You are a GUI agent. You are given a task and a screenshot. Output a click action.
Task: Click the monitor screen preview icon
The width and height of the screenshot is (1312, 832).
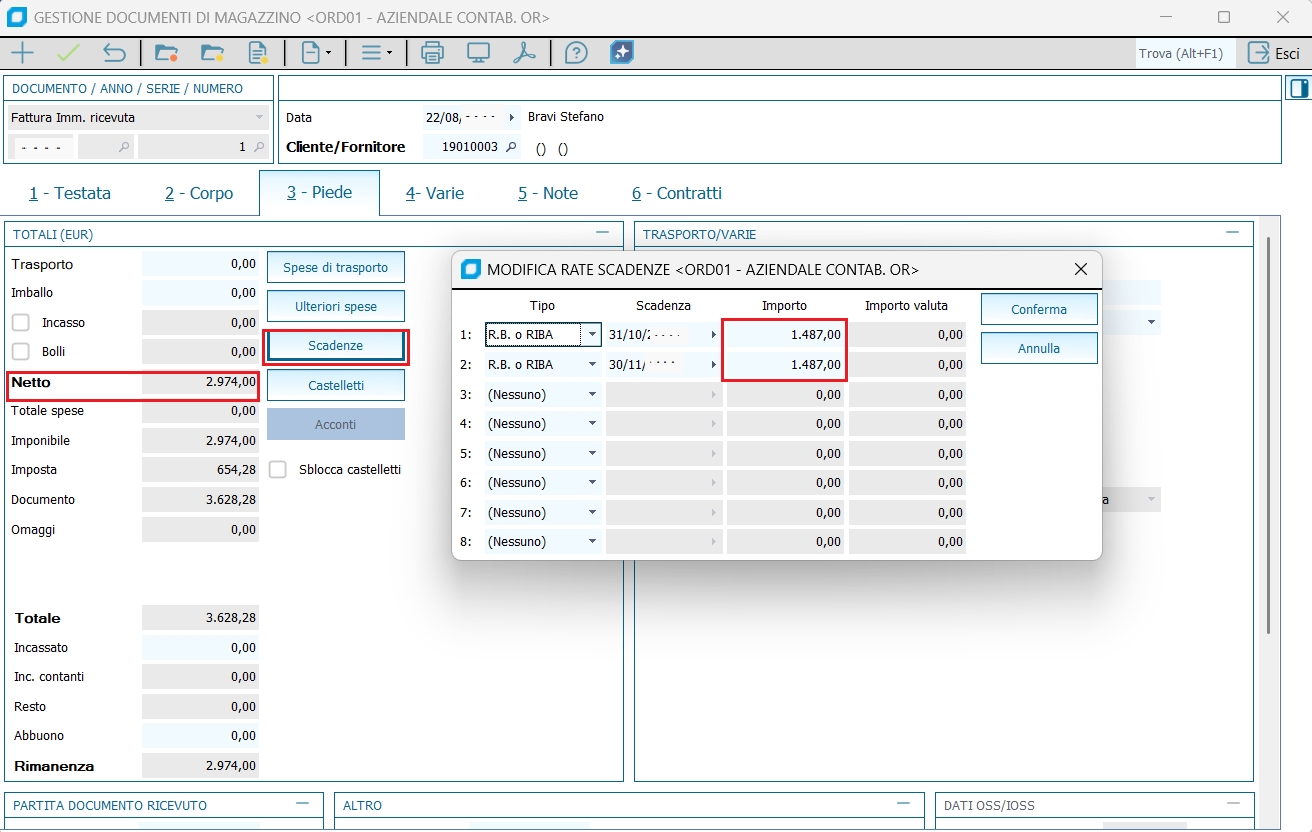coord(478,53)
